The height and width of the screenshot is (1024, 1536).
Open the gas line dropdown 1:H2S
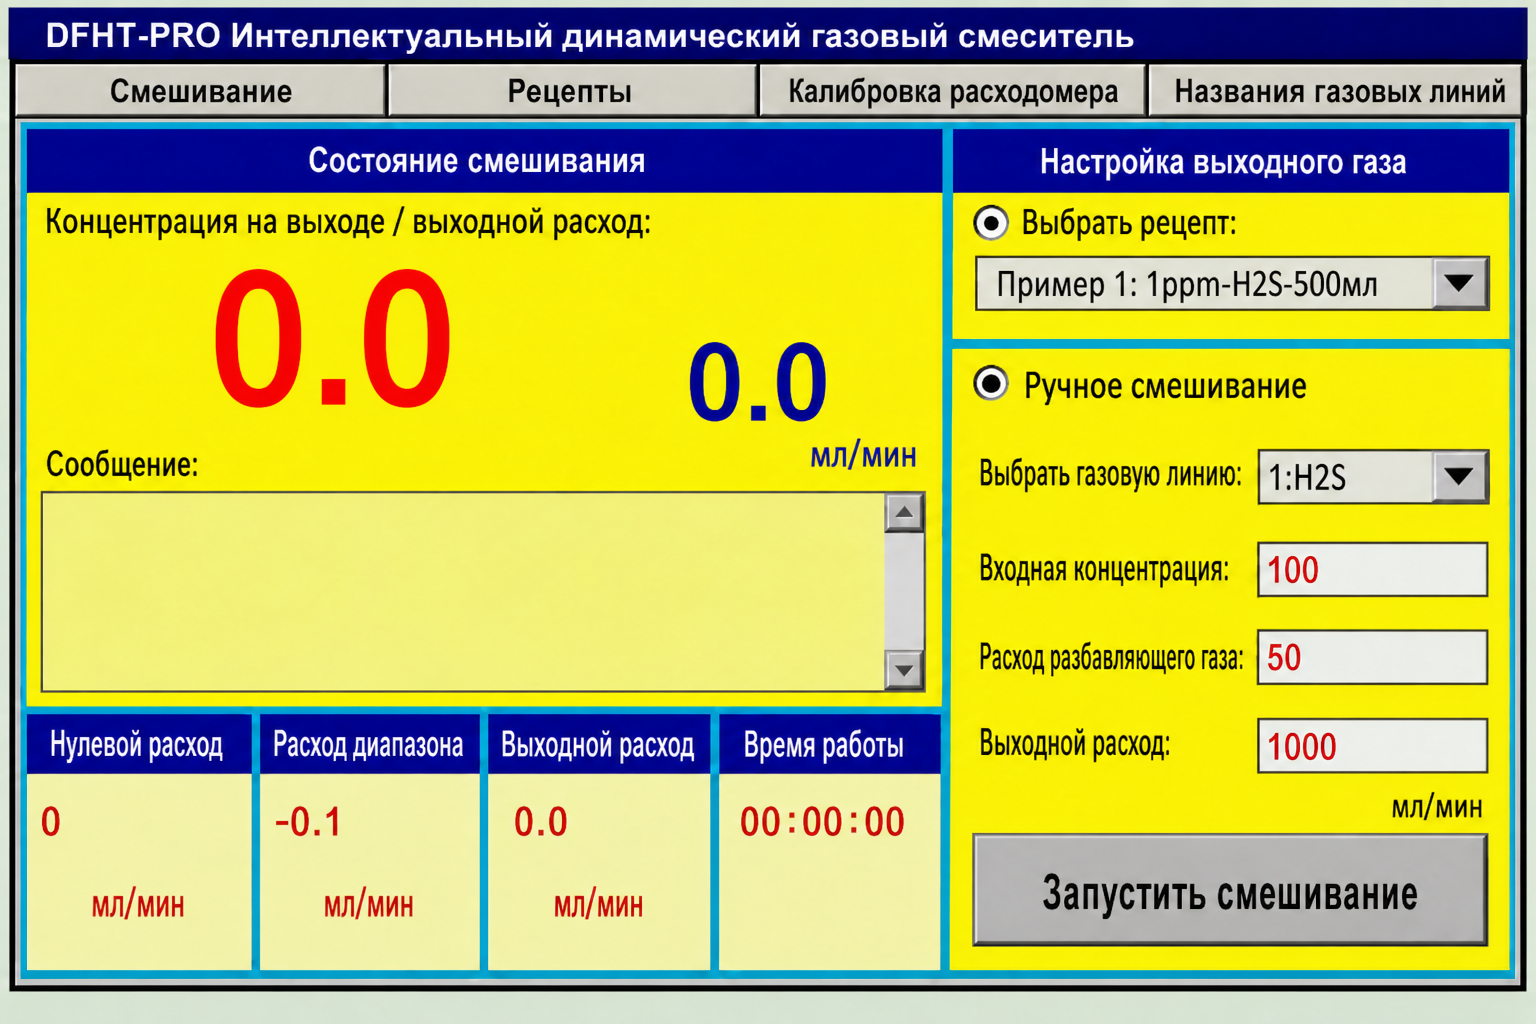(1373, 477)
